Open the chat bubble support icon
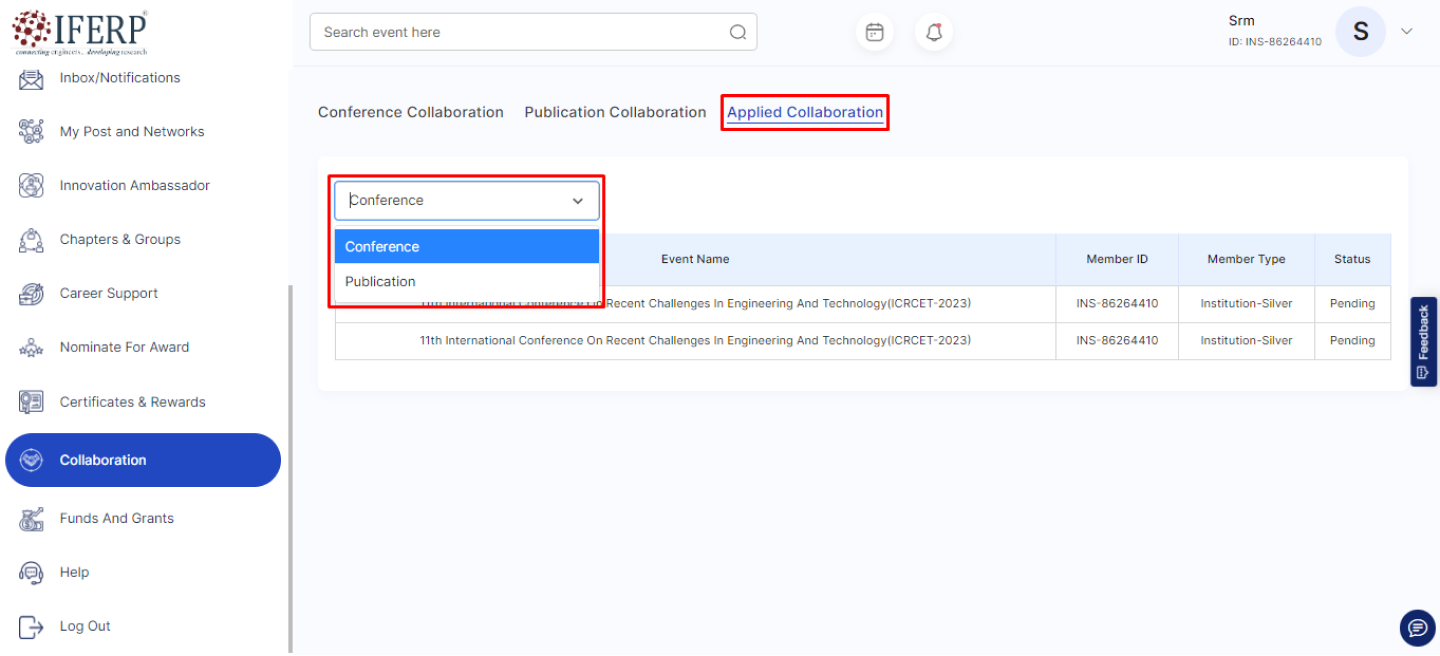This screenshot has width=1440, height=656. (x=1417, y=628)
